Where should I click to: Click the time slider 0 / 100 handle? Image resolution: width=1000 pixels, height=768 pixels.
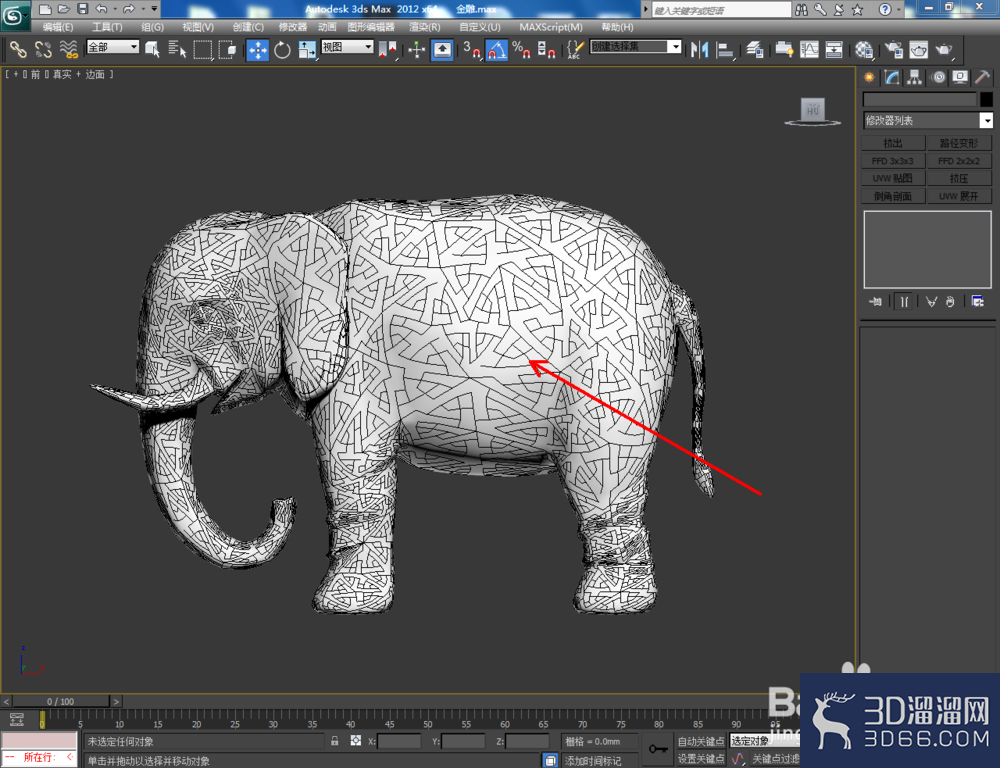pyautogui.click(x=61, y=701)
